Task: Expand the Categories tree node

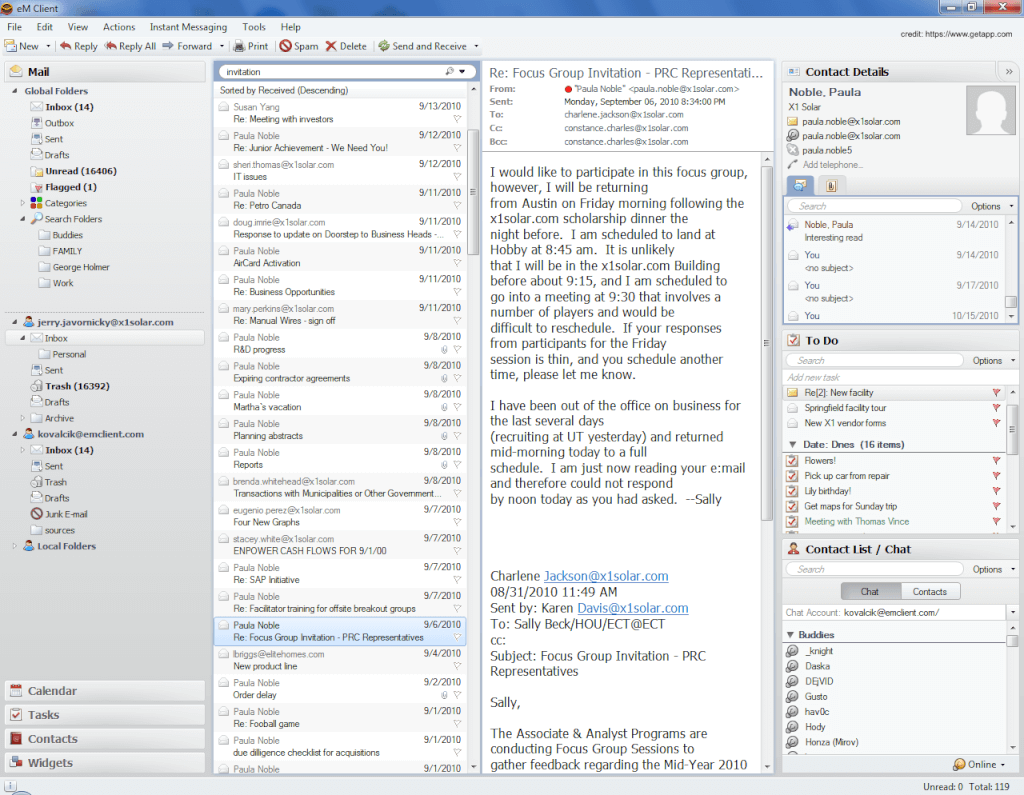Action: click(x=23, y=203)
